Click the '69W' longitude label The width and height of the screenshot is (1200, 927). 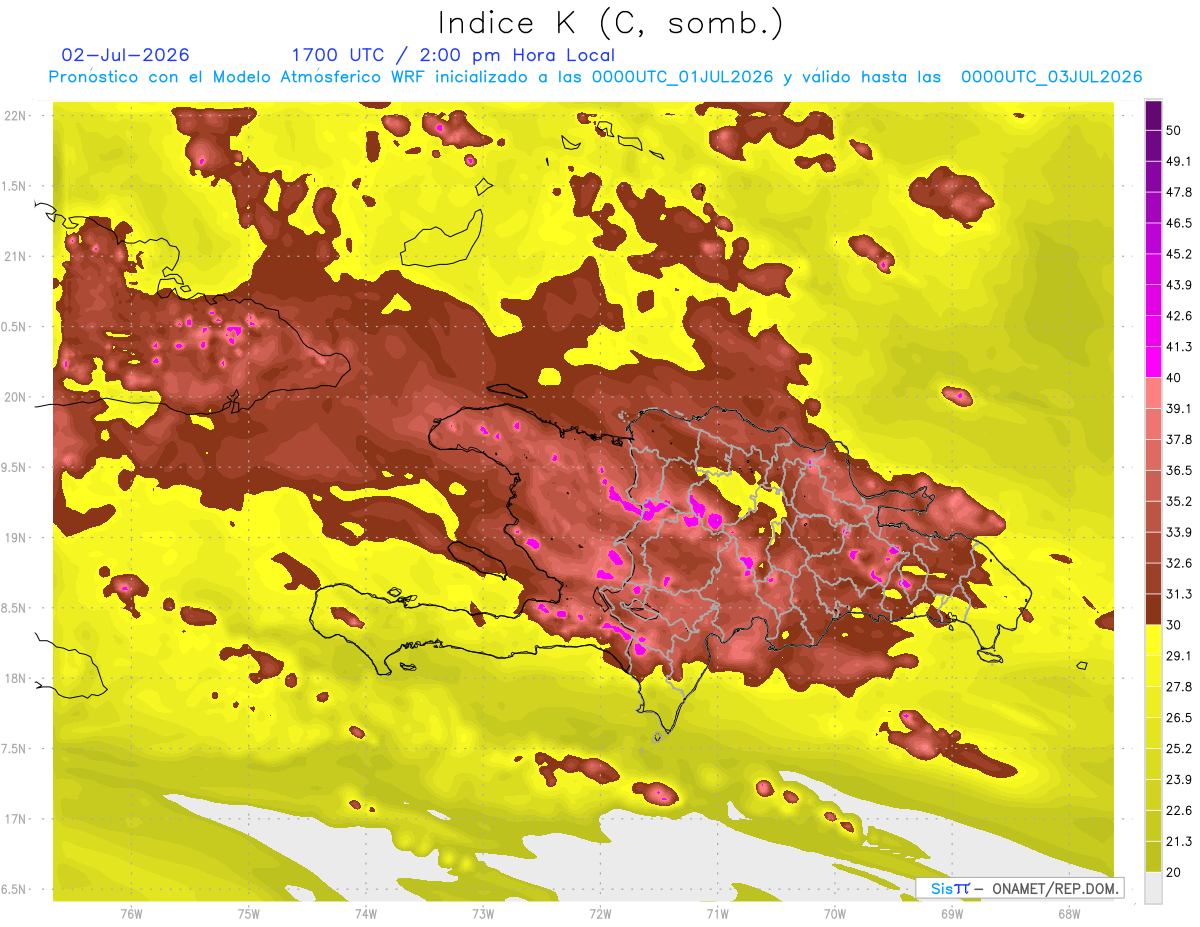point(952,913)
